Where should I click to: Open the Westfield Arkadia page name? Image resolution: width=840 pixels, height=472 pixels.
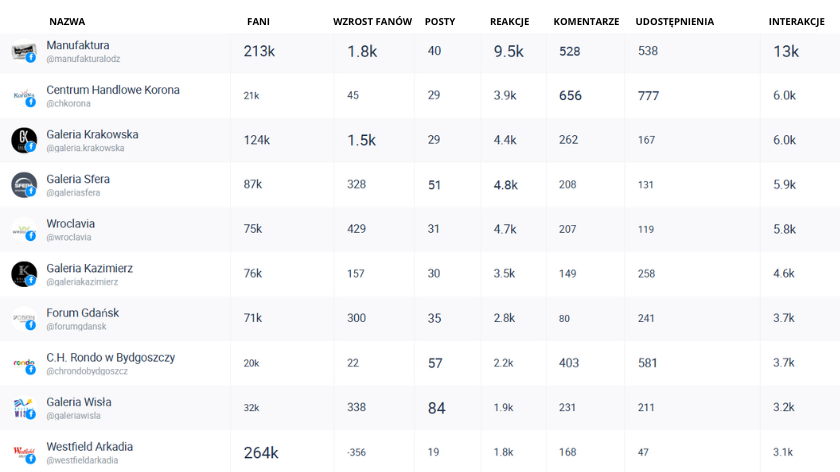click(89, 446)
